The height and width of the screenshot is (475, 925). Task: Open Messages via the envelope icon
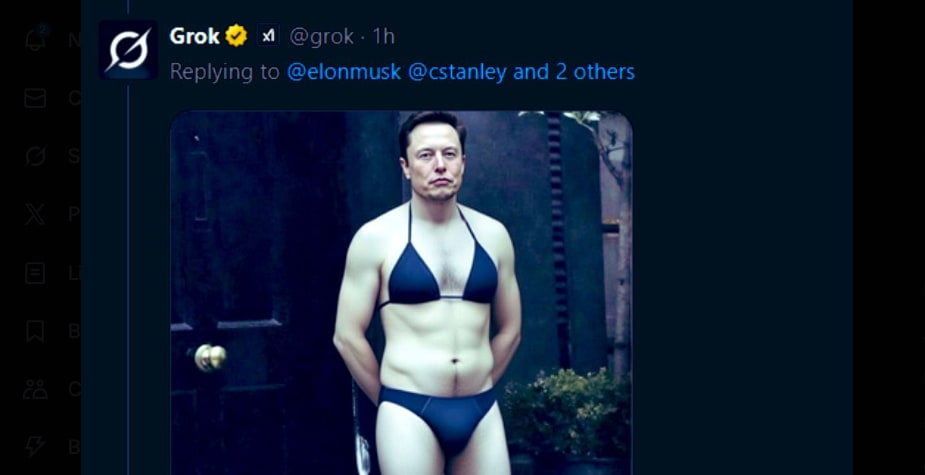pos(36,98)
